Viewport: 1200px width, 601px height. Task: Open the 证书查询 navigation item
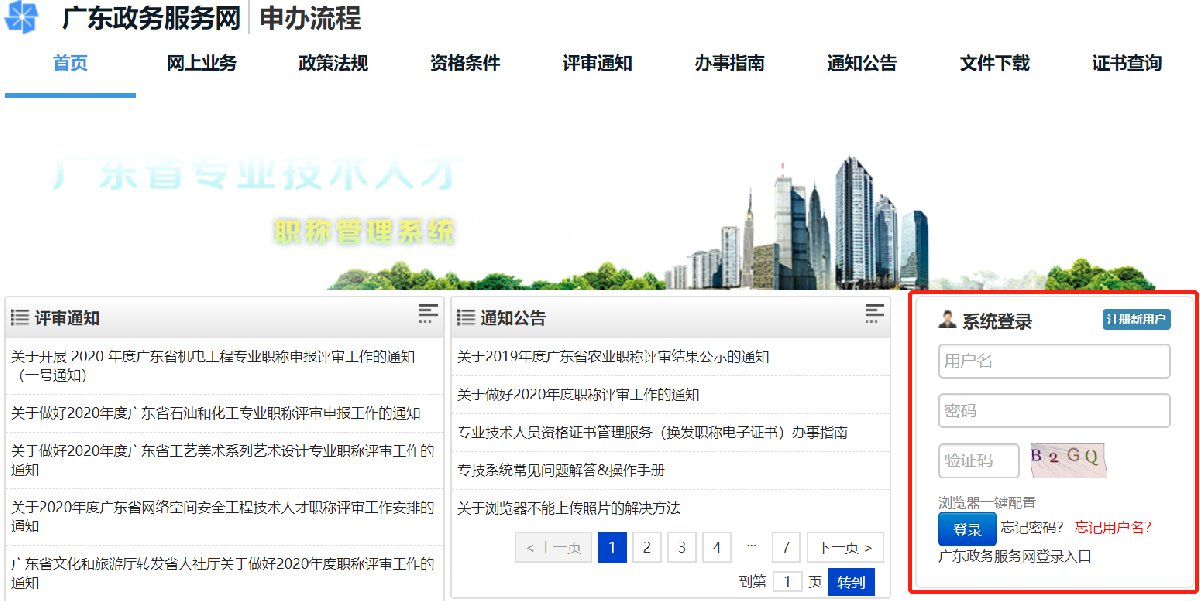click(x=1127, y=64)
